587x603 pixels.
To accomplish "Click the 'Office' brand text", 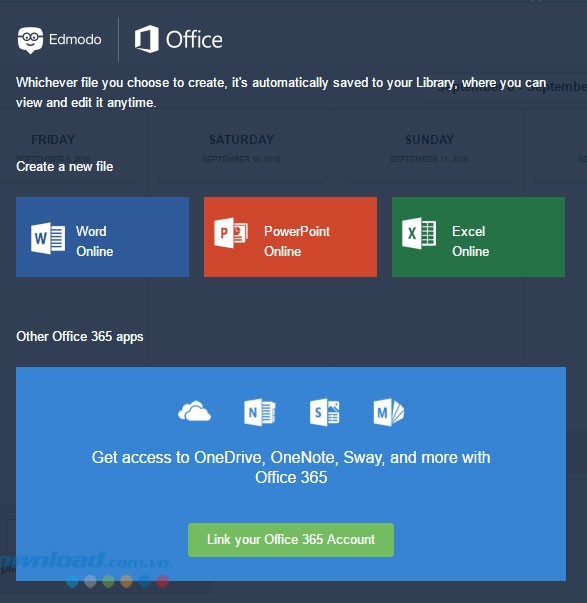I will (194, 40).
